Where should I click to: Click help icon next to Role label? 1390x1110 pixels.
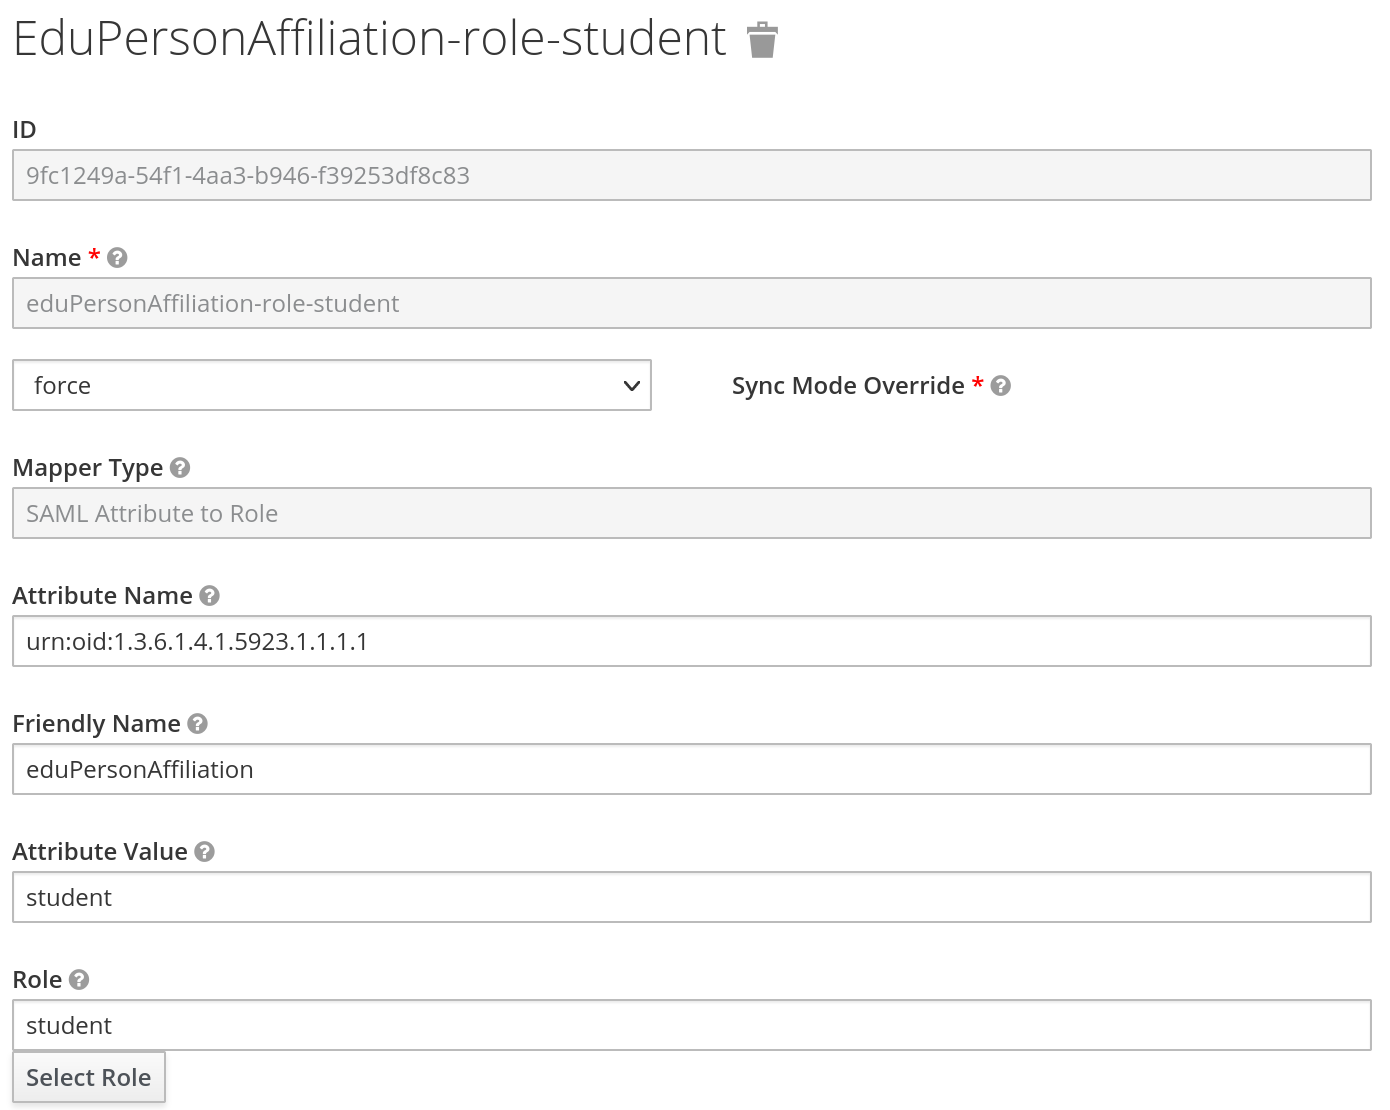[x=79, y=980]
